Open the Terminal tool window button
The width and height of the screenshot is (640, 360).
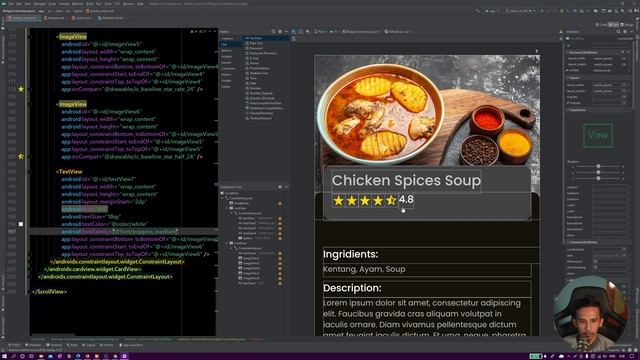click(x=54, y=345)
